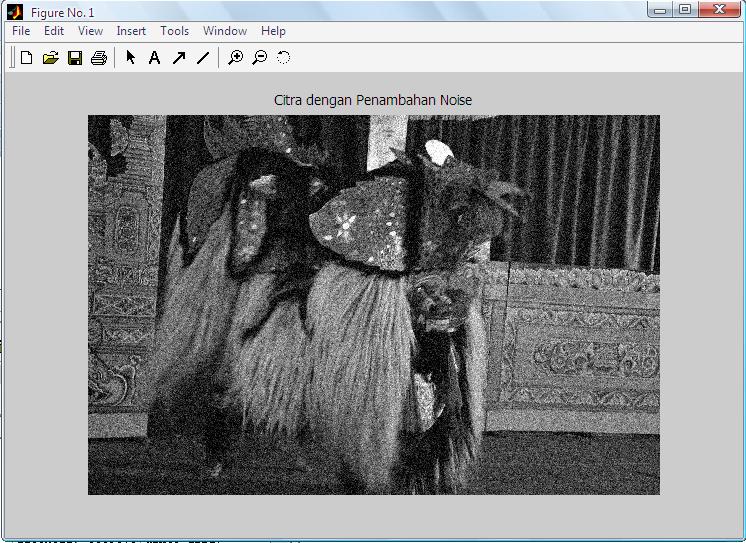Open the View menu
Image resolution: width=746 pixels, height=543 pixels.
tap(90, 31)
